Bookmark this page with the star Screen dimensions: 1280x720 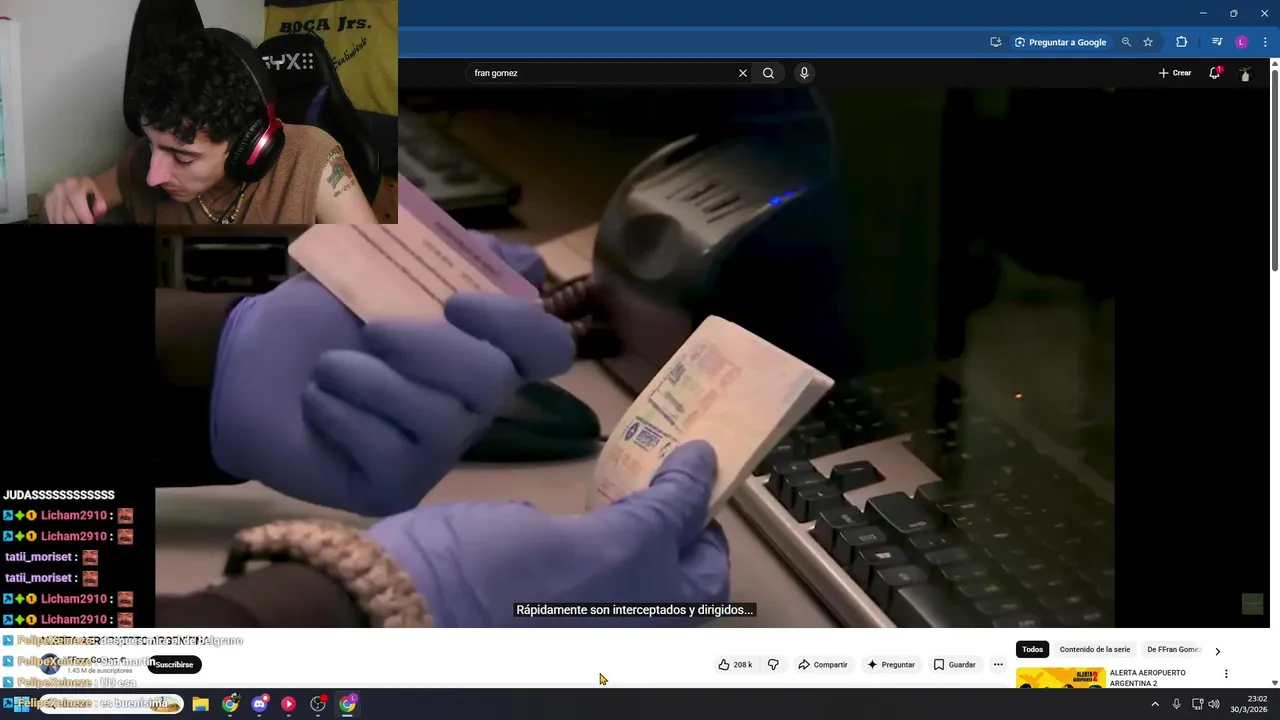point(1148,42)
